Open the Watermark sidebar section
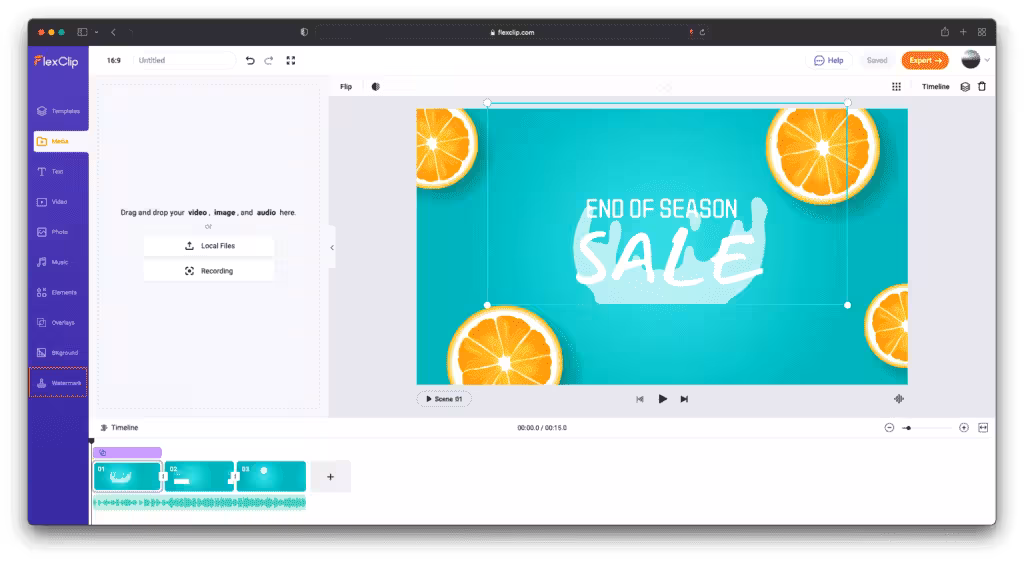 pyautogui.click(x=58, y=382)
